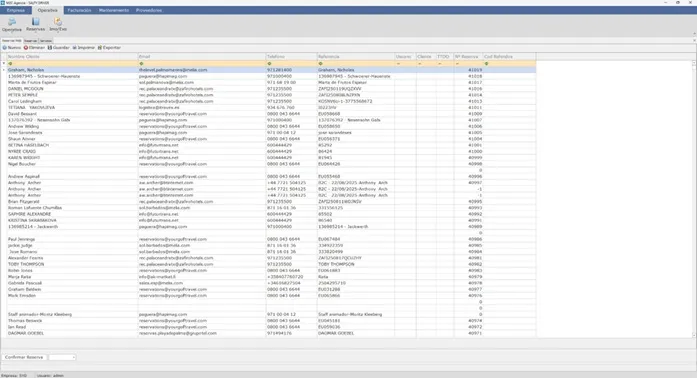Click the filter operator under Usuario column
697x378 pixels.
398,64
